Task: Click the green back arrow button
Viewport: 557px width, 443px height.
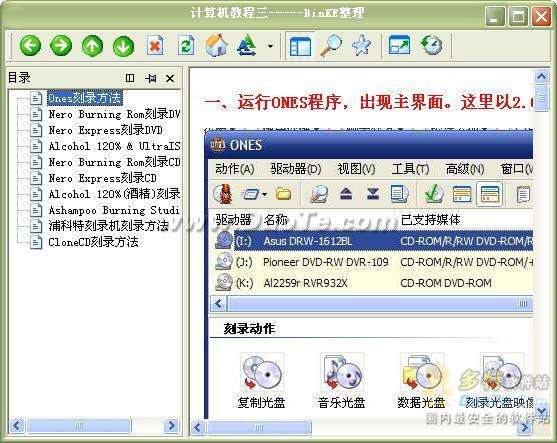Action: pyautogui.click(x=30, y=46)
